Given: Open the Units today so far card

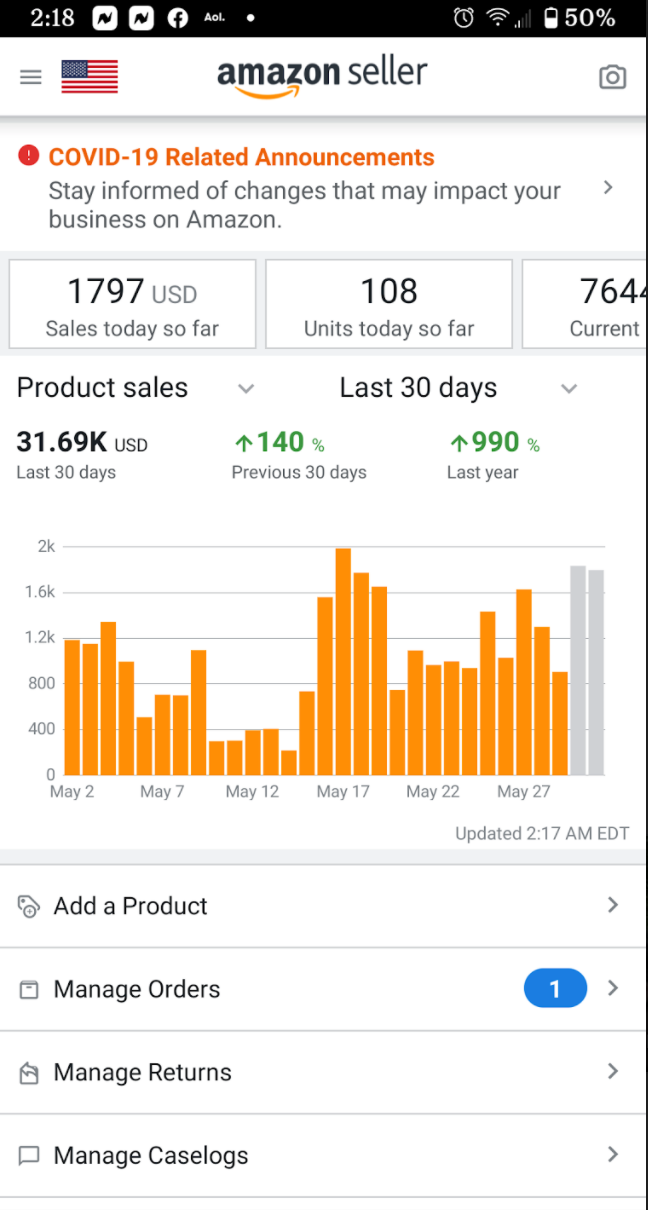Looking at the screenshot, I should click(389, 304).
